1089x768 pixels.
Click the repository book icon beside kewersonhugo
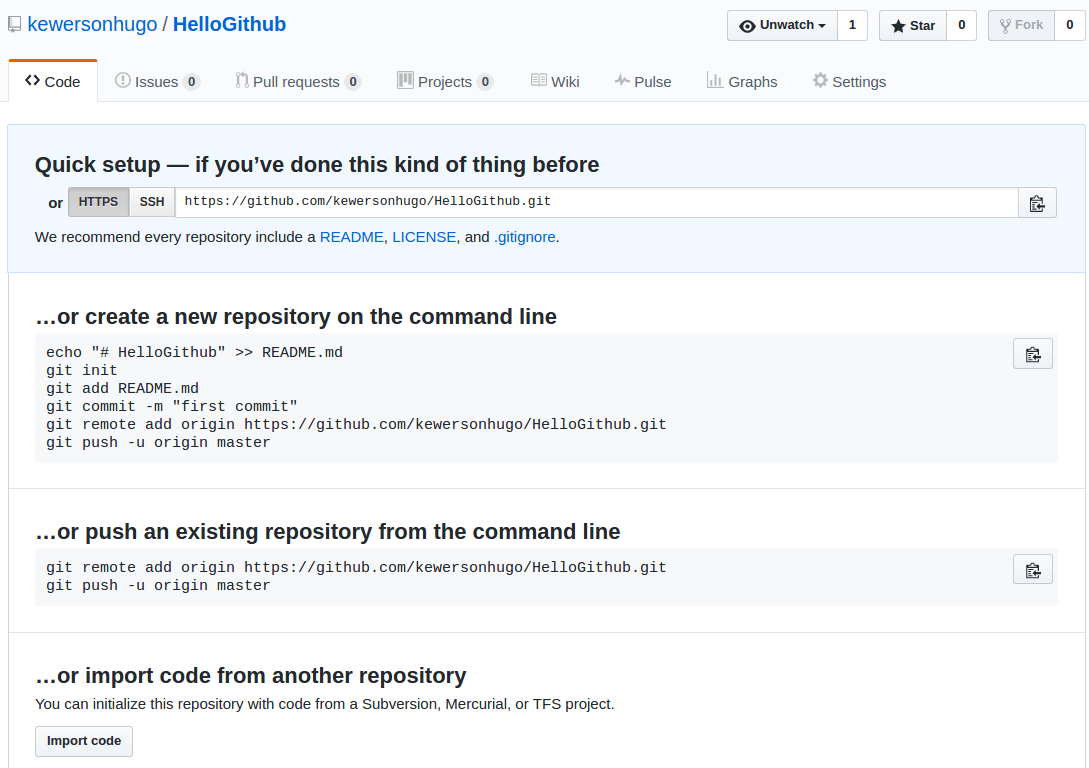[14, 24]
